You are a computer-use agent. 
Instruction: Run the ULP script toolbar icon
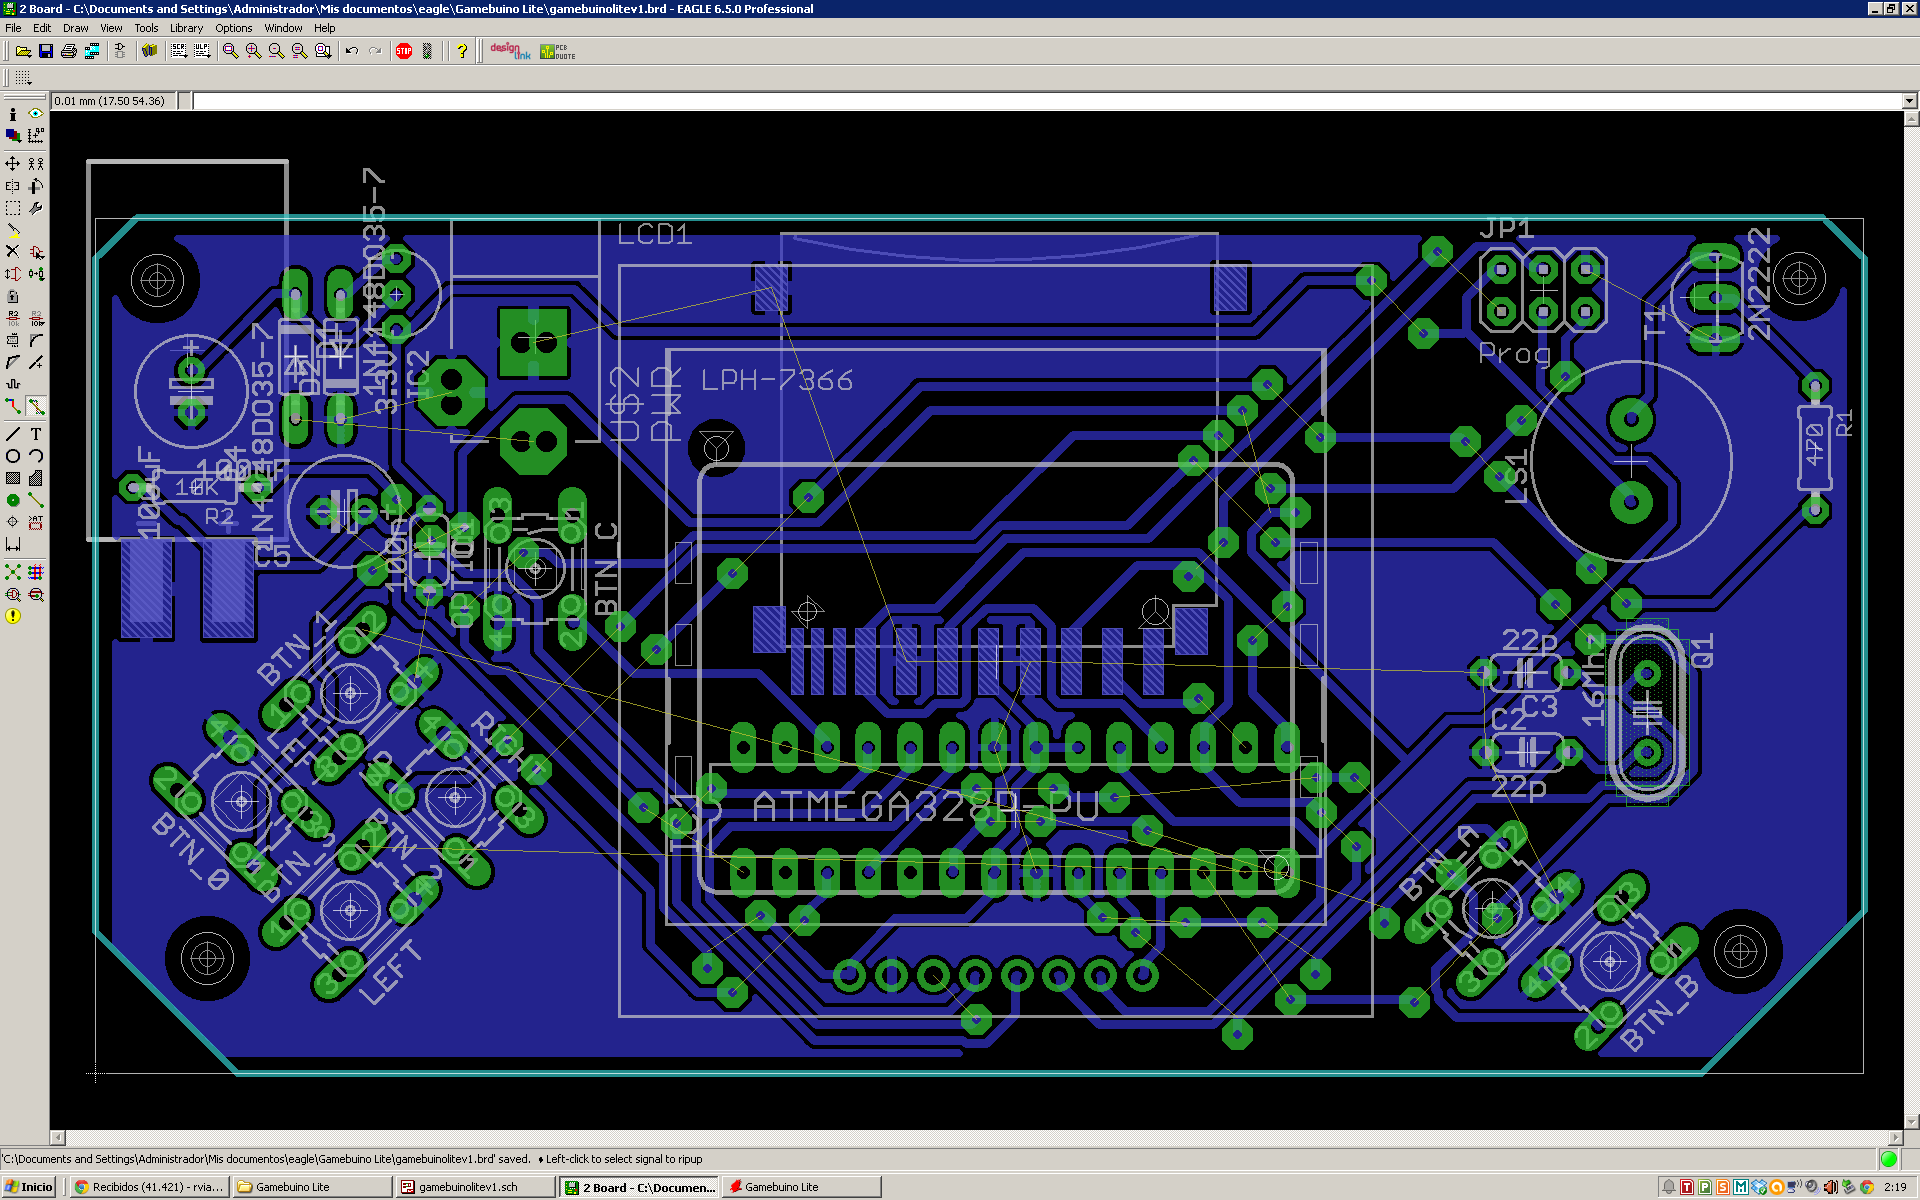202,51
